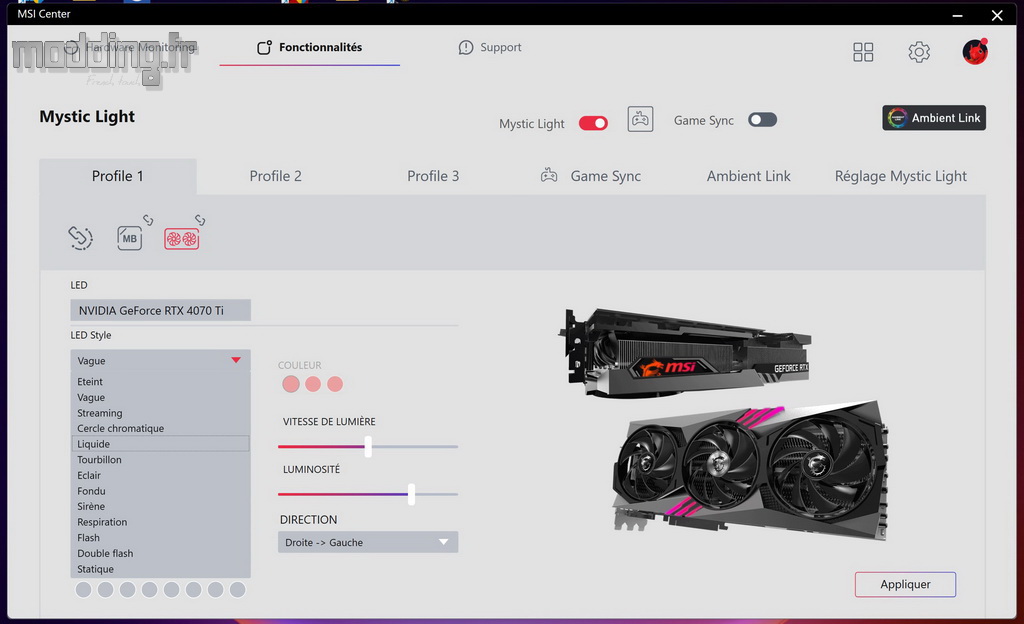The image size is (1024, 624).
Task: Pick the second Couleur swatch
Action: 313,384
